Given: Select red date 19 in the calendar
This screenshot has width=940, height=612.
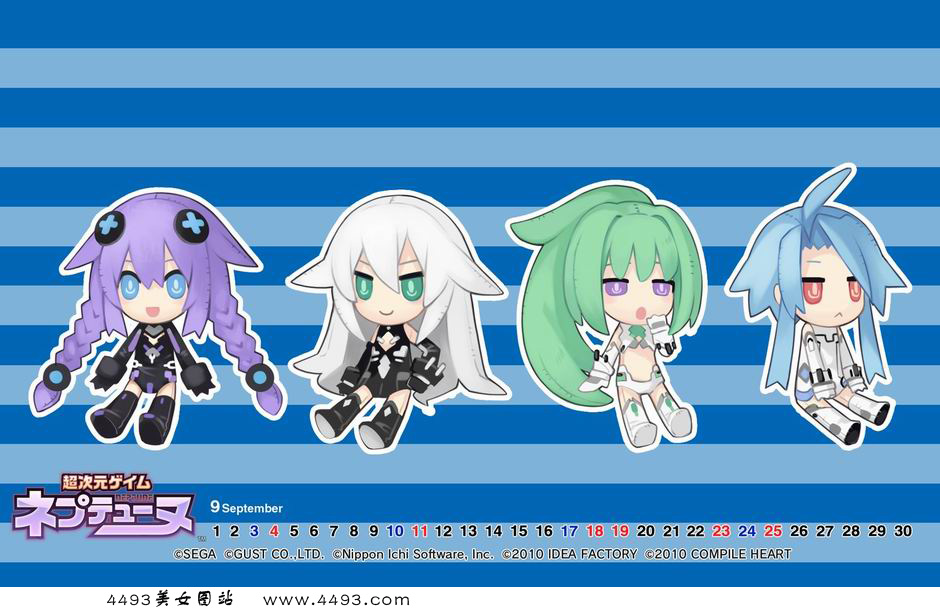Looking at the screenshot, I should [x=620, y=531].
